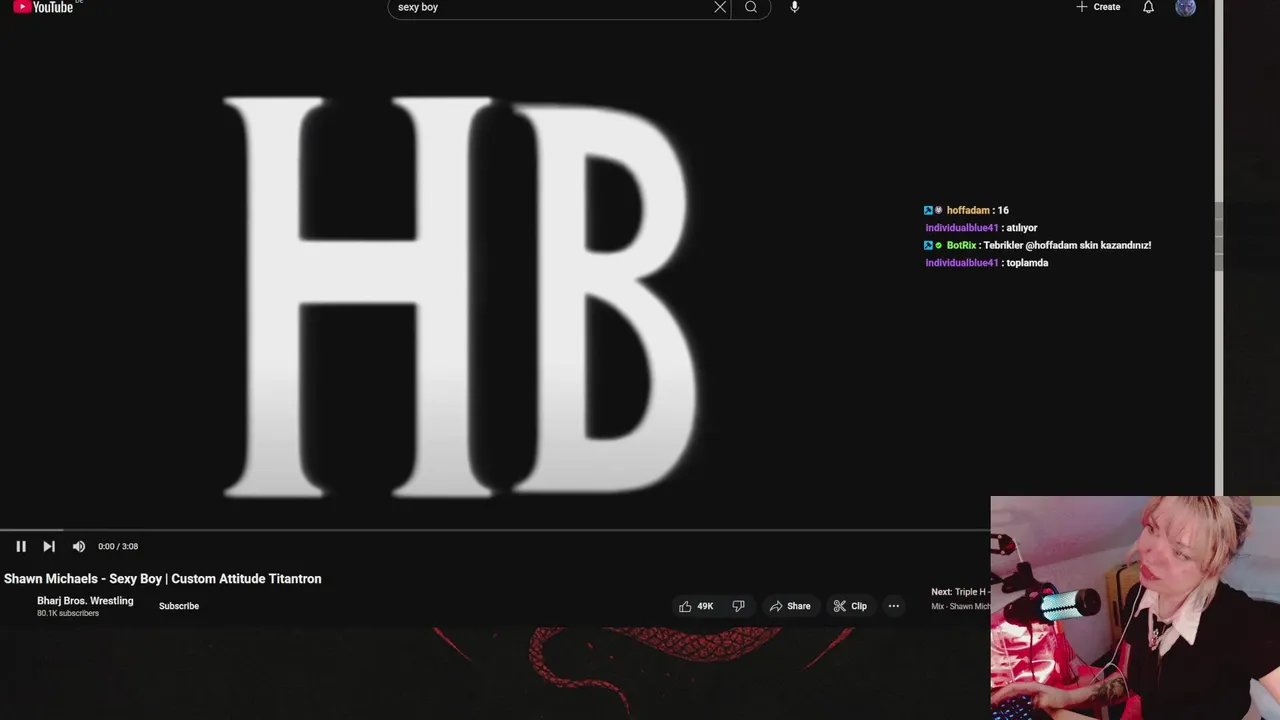Viewport: 1280px width, 720px height.
Task: Mute the video volume
Action: [79, 546]
